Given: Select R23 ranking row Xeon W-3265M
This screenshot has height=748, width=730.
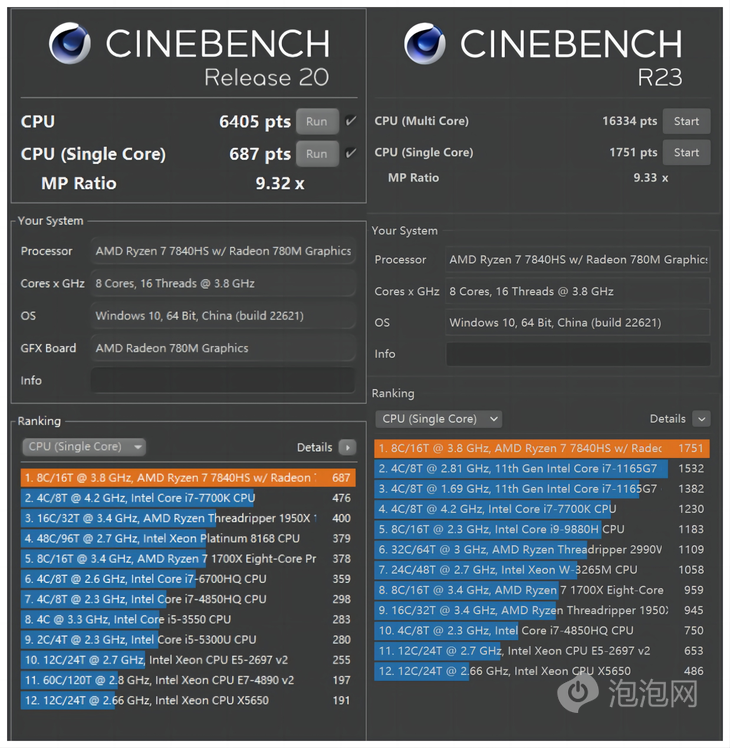Looking at the screenshot, I should (542, 570).
